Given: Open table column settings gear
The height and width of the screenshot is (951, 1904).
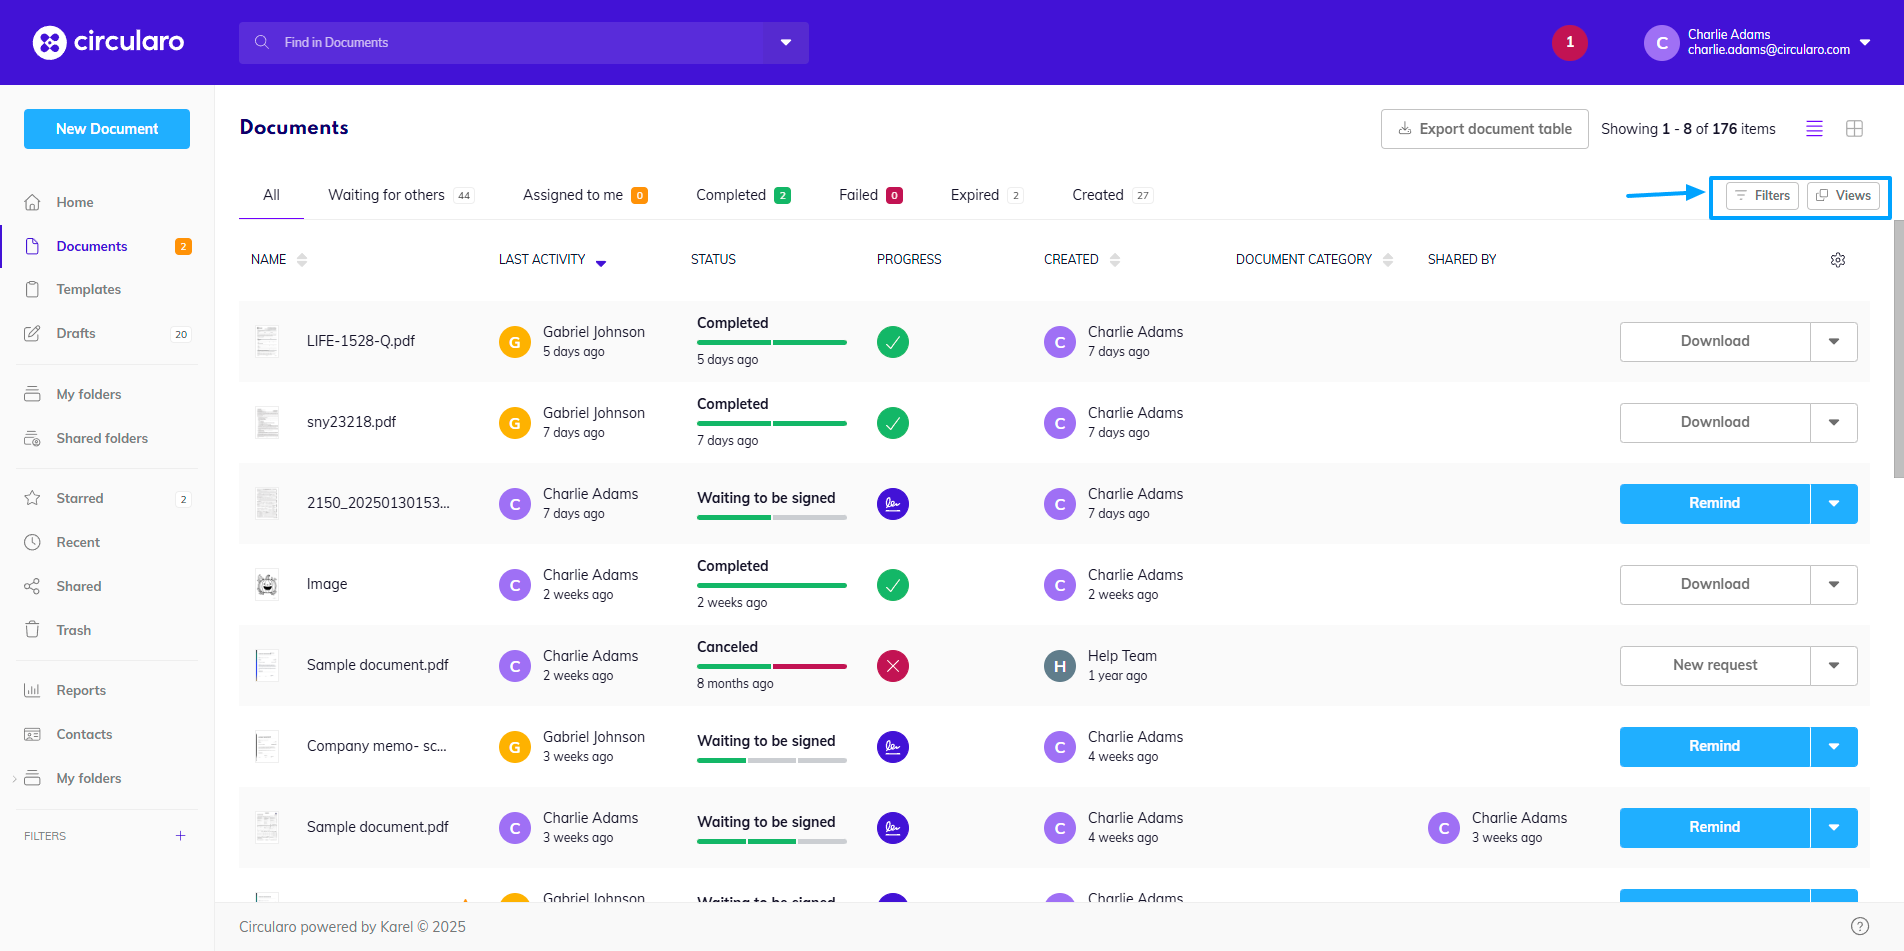Looking at the screenshot, I should tap(1837, 260).
